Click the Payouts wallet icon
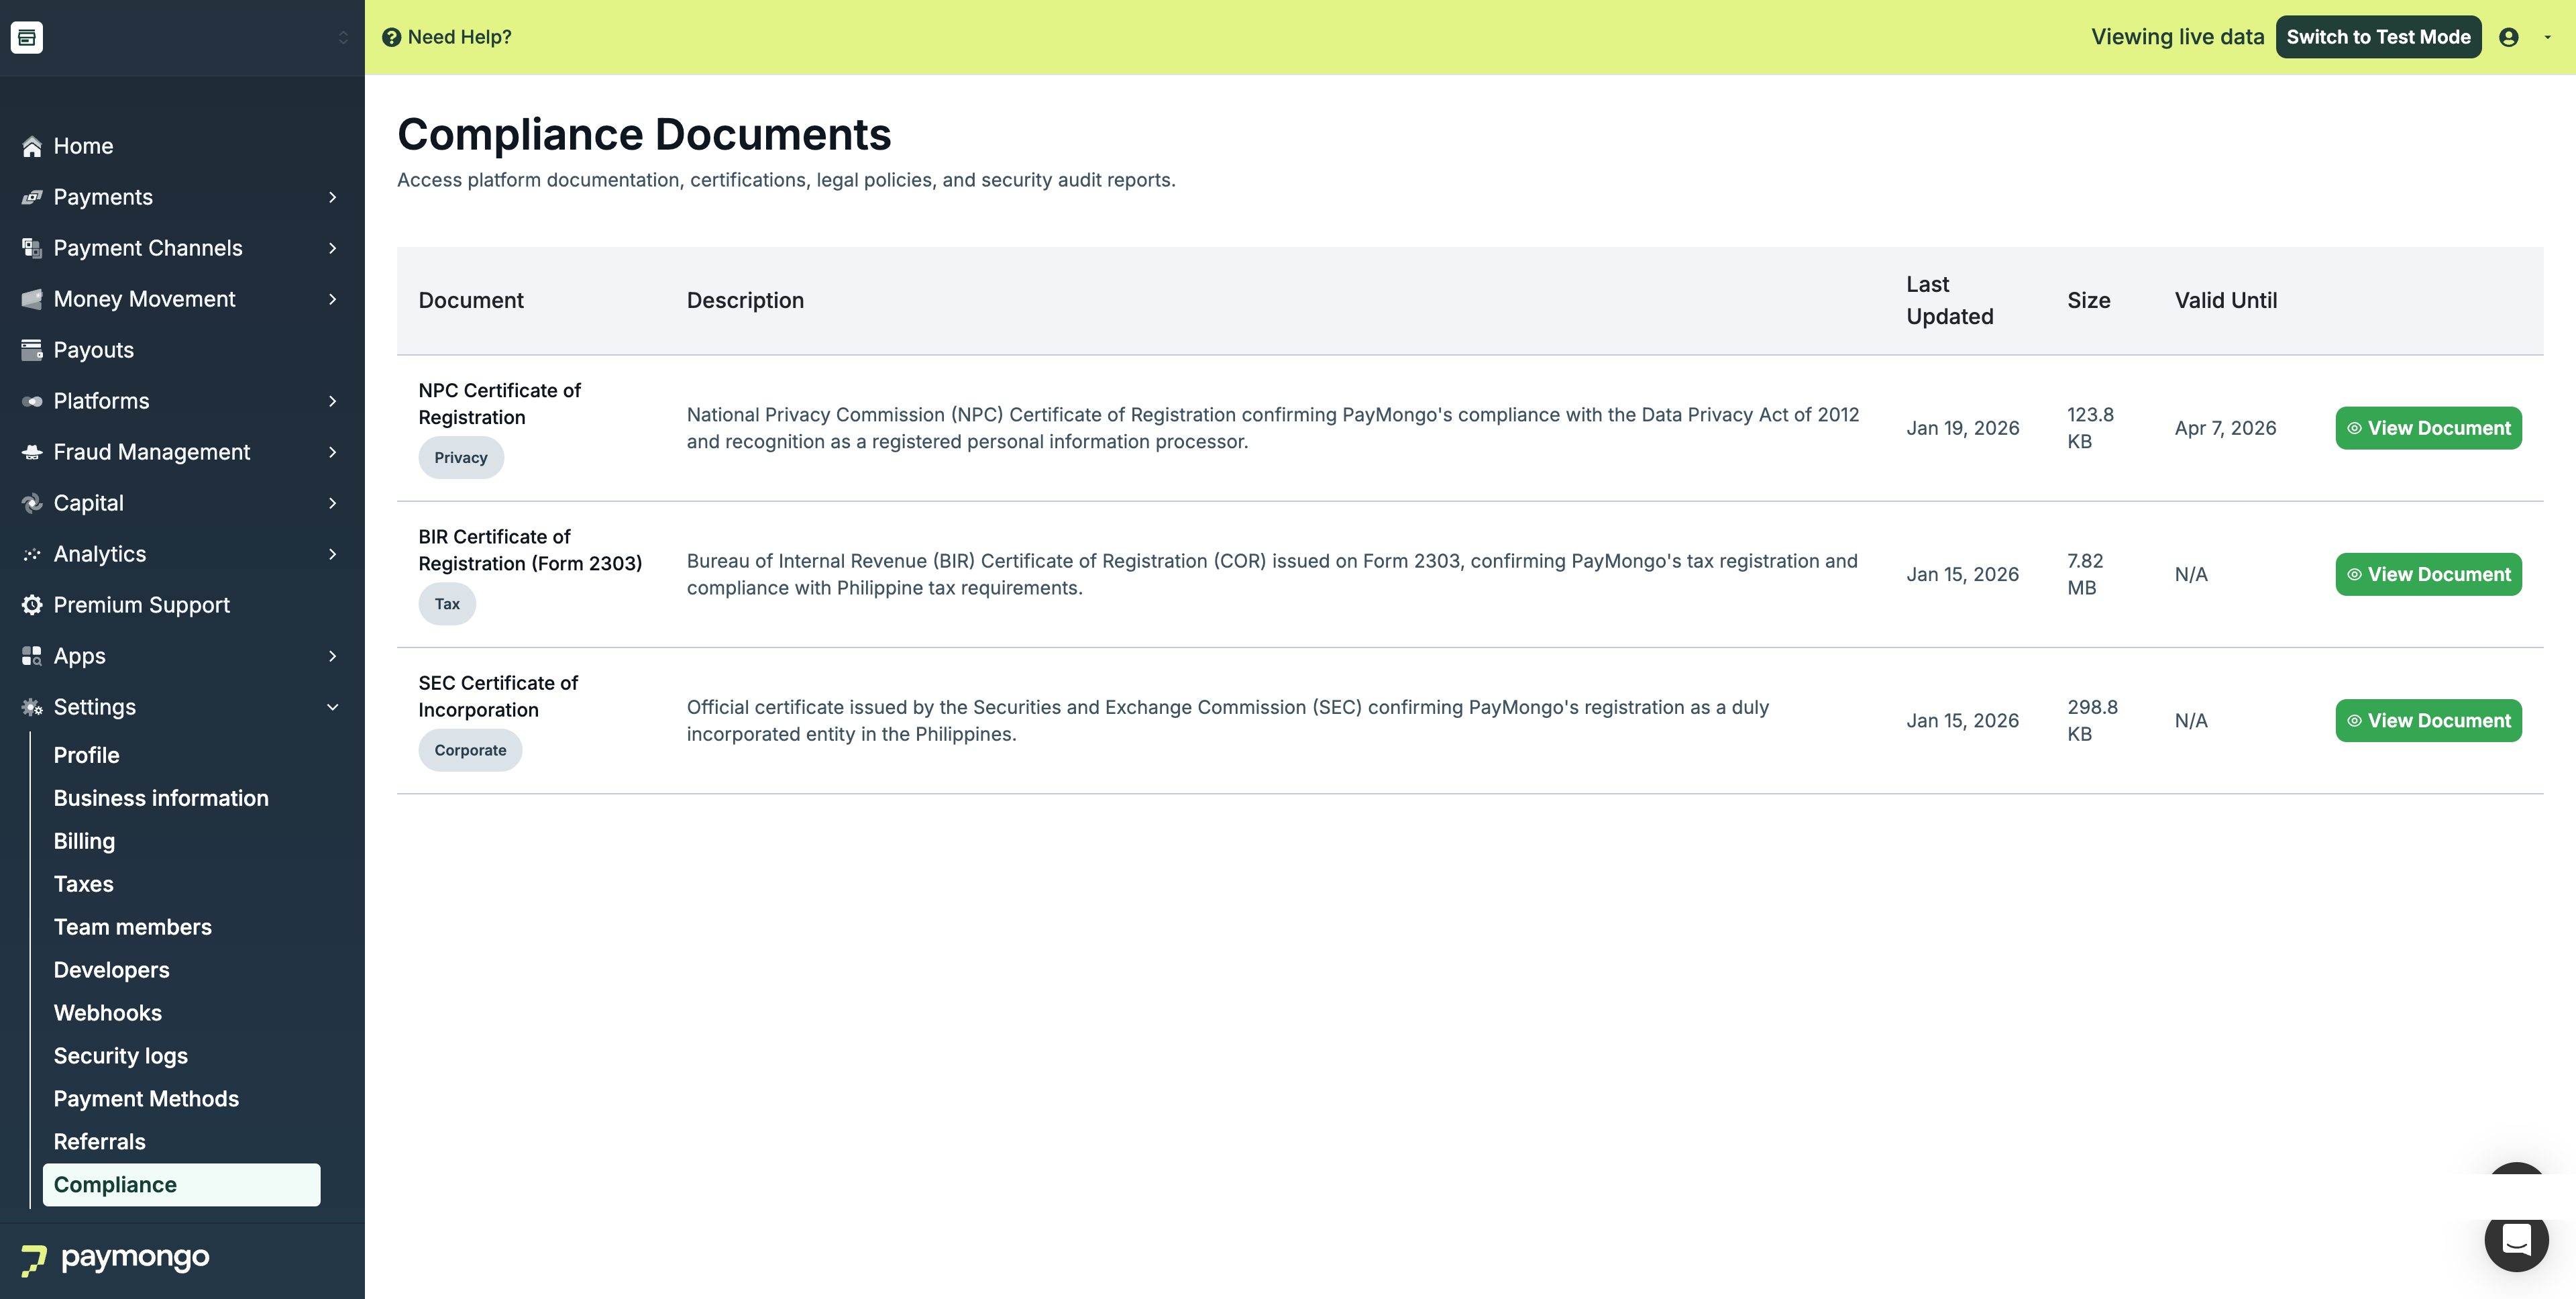Image resolution: width=2576 pixels, height=1299 pixels. pos(32,350)
